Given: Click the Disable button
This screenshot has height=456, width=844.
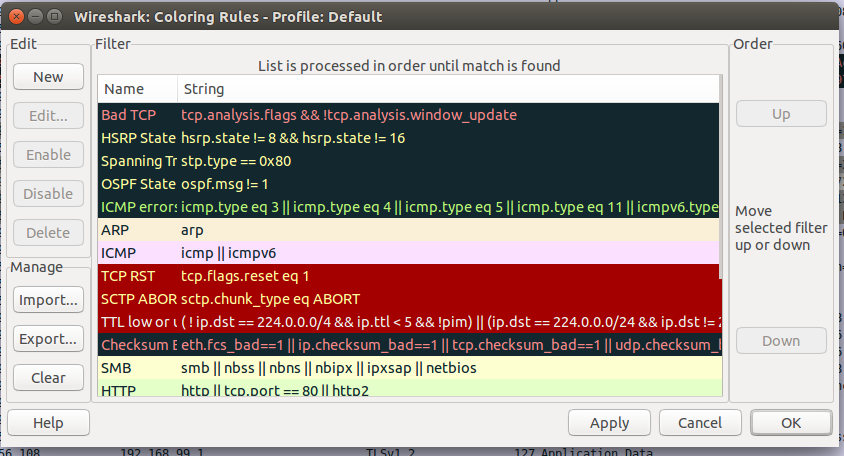Looking at the screenshot, I should [48, 194].
